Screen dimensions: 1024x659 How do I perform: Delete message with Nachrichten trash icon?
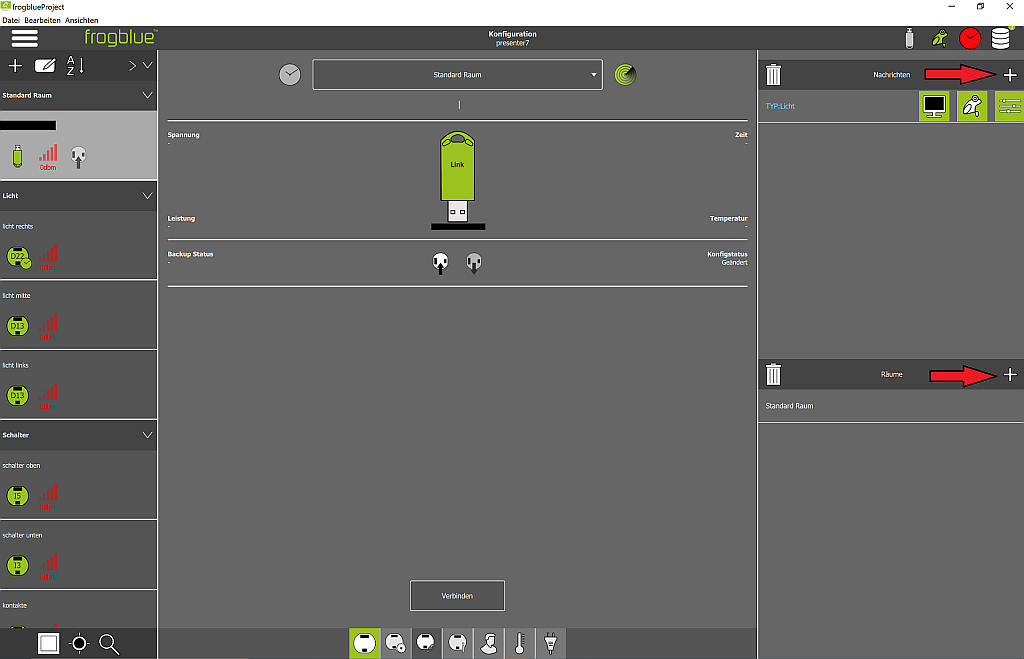pos(773,74)
